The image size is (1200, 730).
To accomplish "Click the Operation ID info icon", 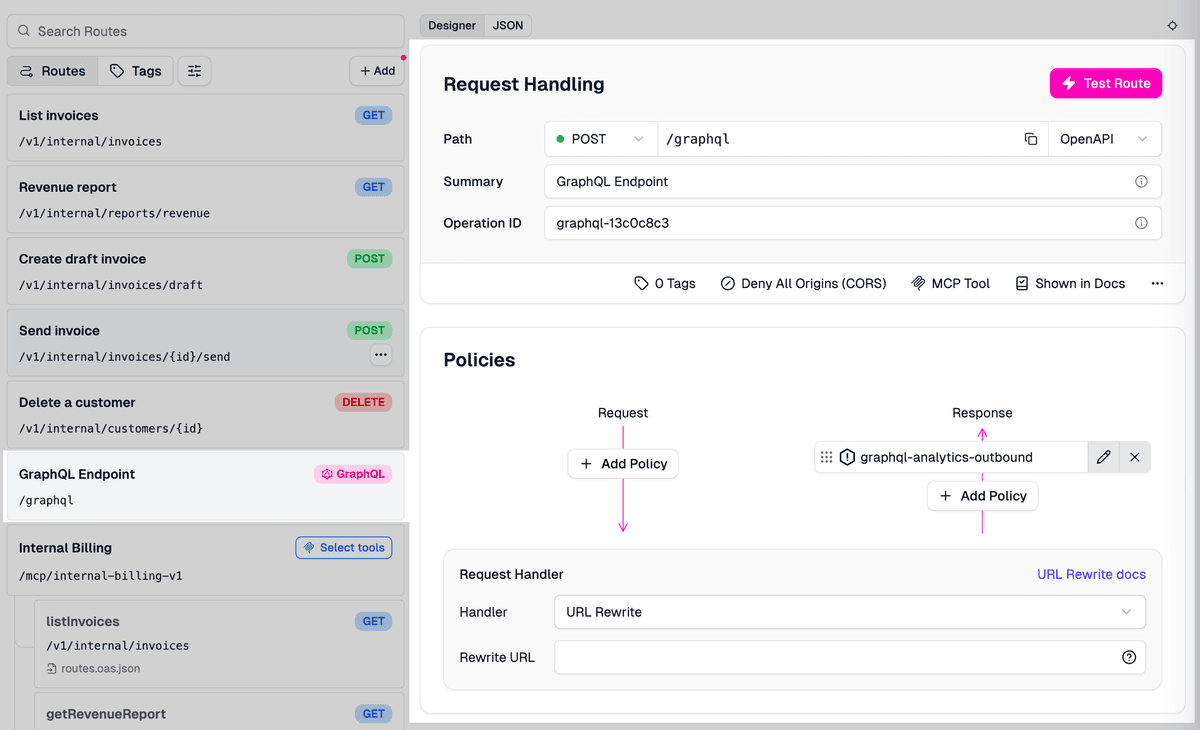I will (1141, 223).
